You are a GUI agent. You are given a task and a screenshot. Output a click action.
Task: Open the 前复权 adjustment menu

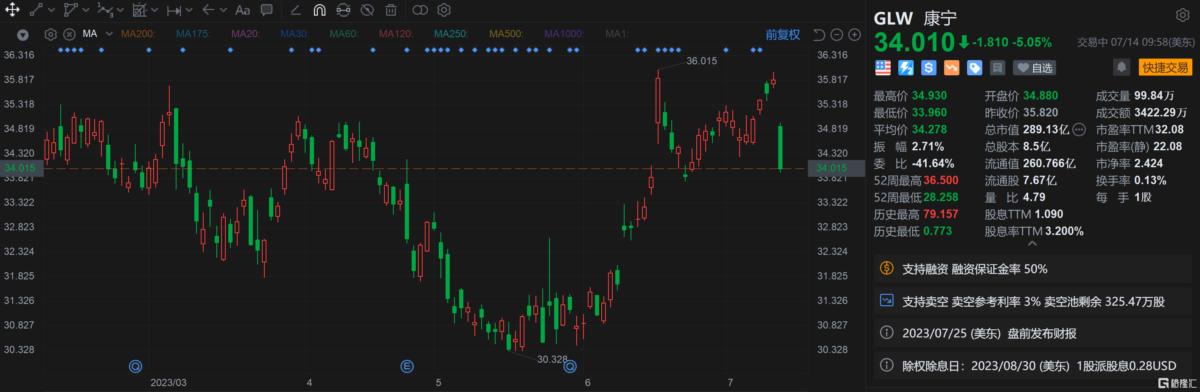(783, 33)
